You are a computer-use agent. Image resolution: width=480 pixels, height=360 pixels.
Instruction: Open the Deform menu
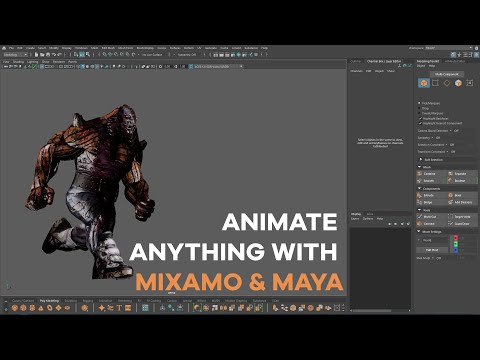[189, 48]
